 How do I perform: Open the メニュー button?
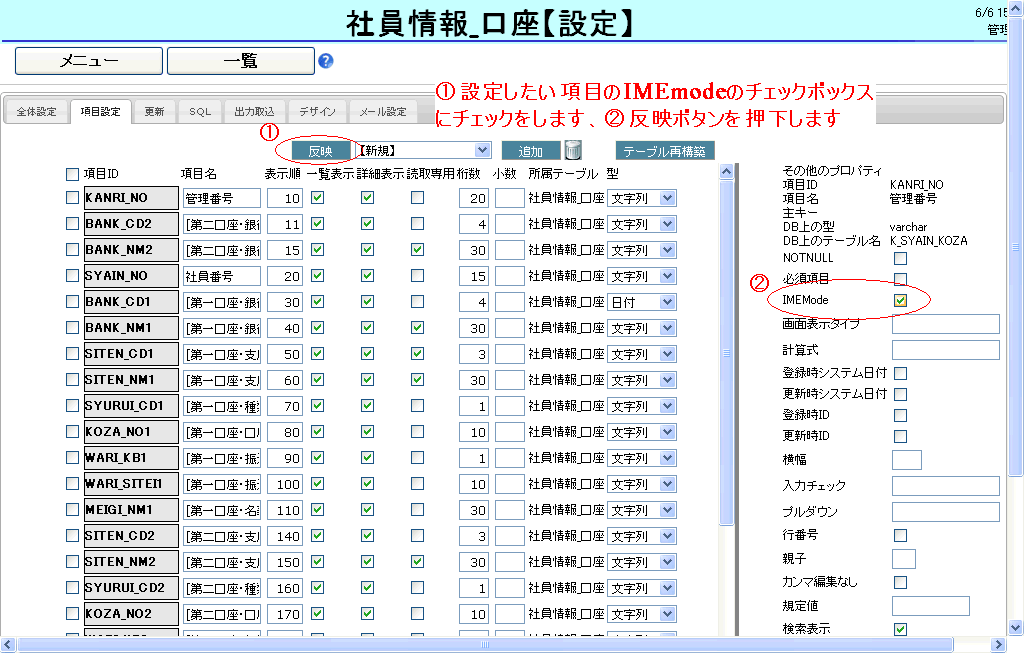tap(88, 61)
